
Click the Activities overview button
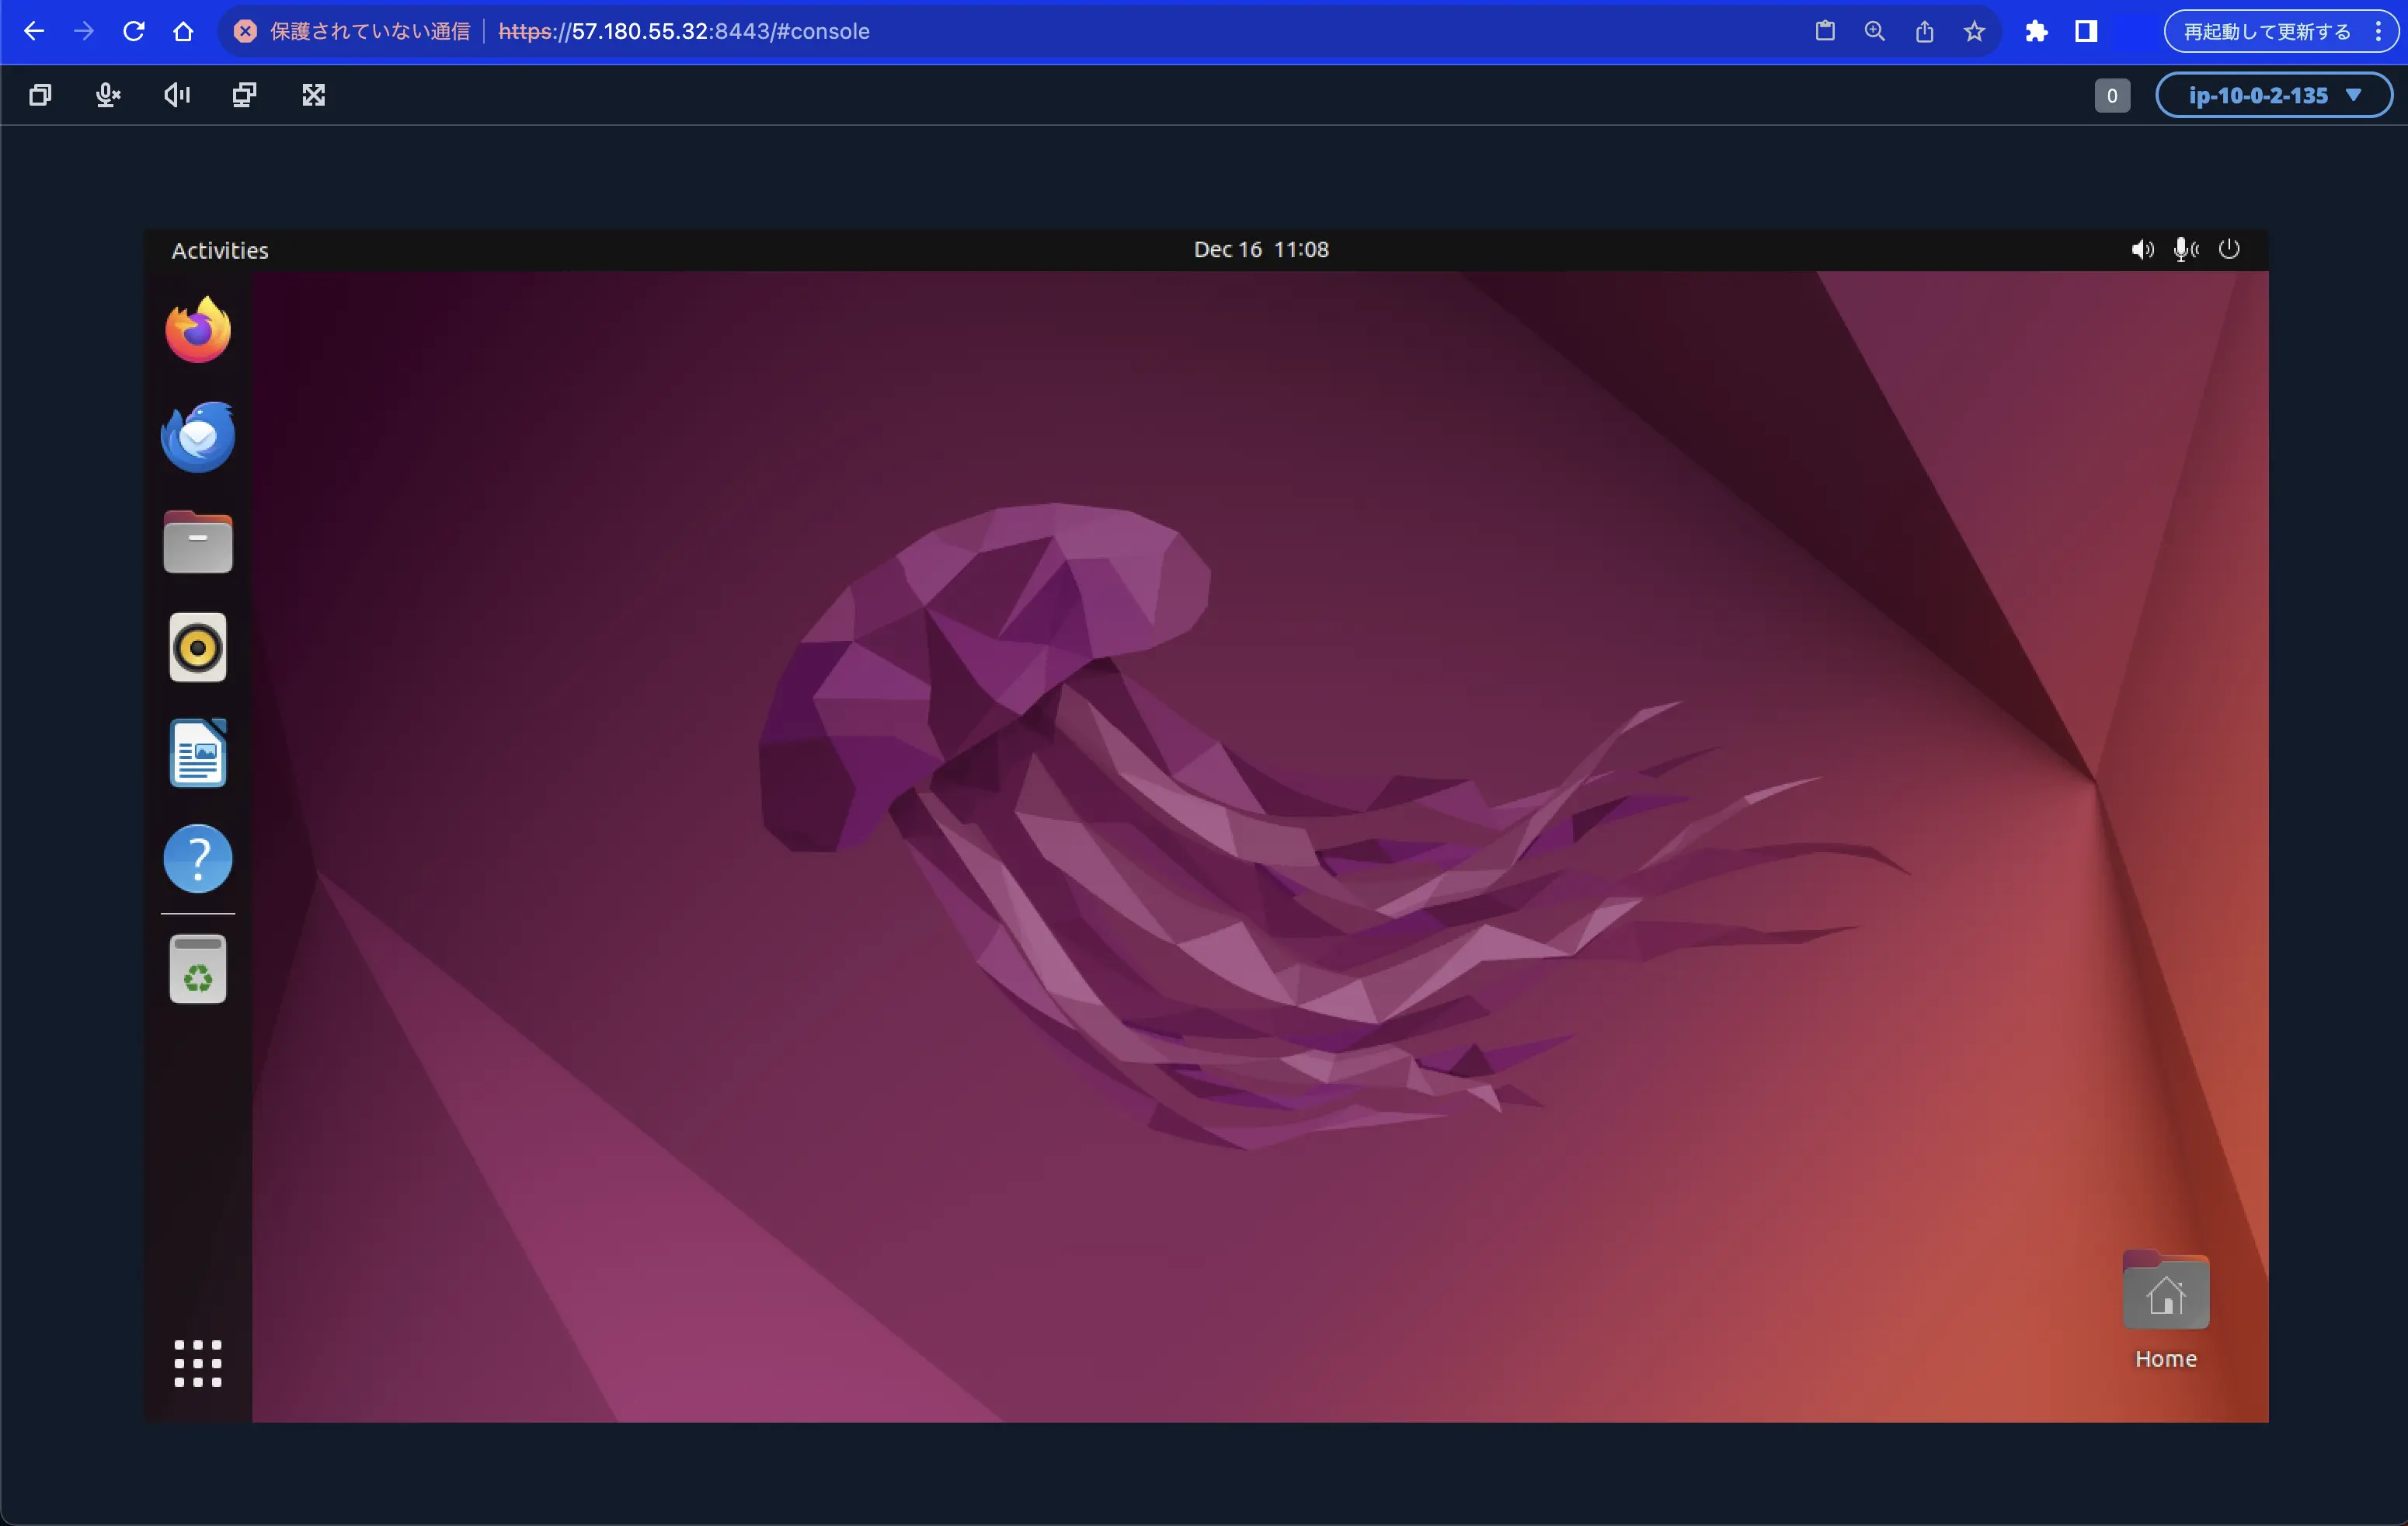[x=219, y=248]
